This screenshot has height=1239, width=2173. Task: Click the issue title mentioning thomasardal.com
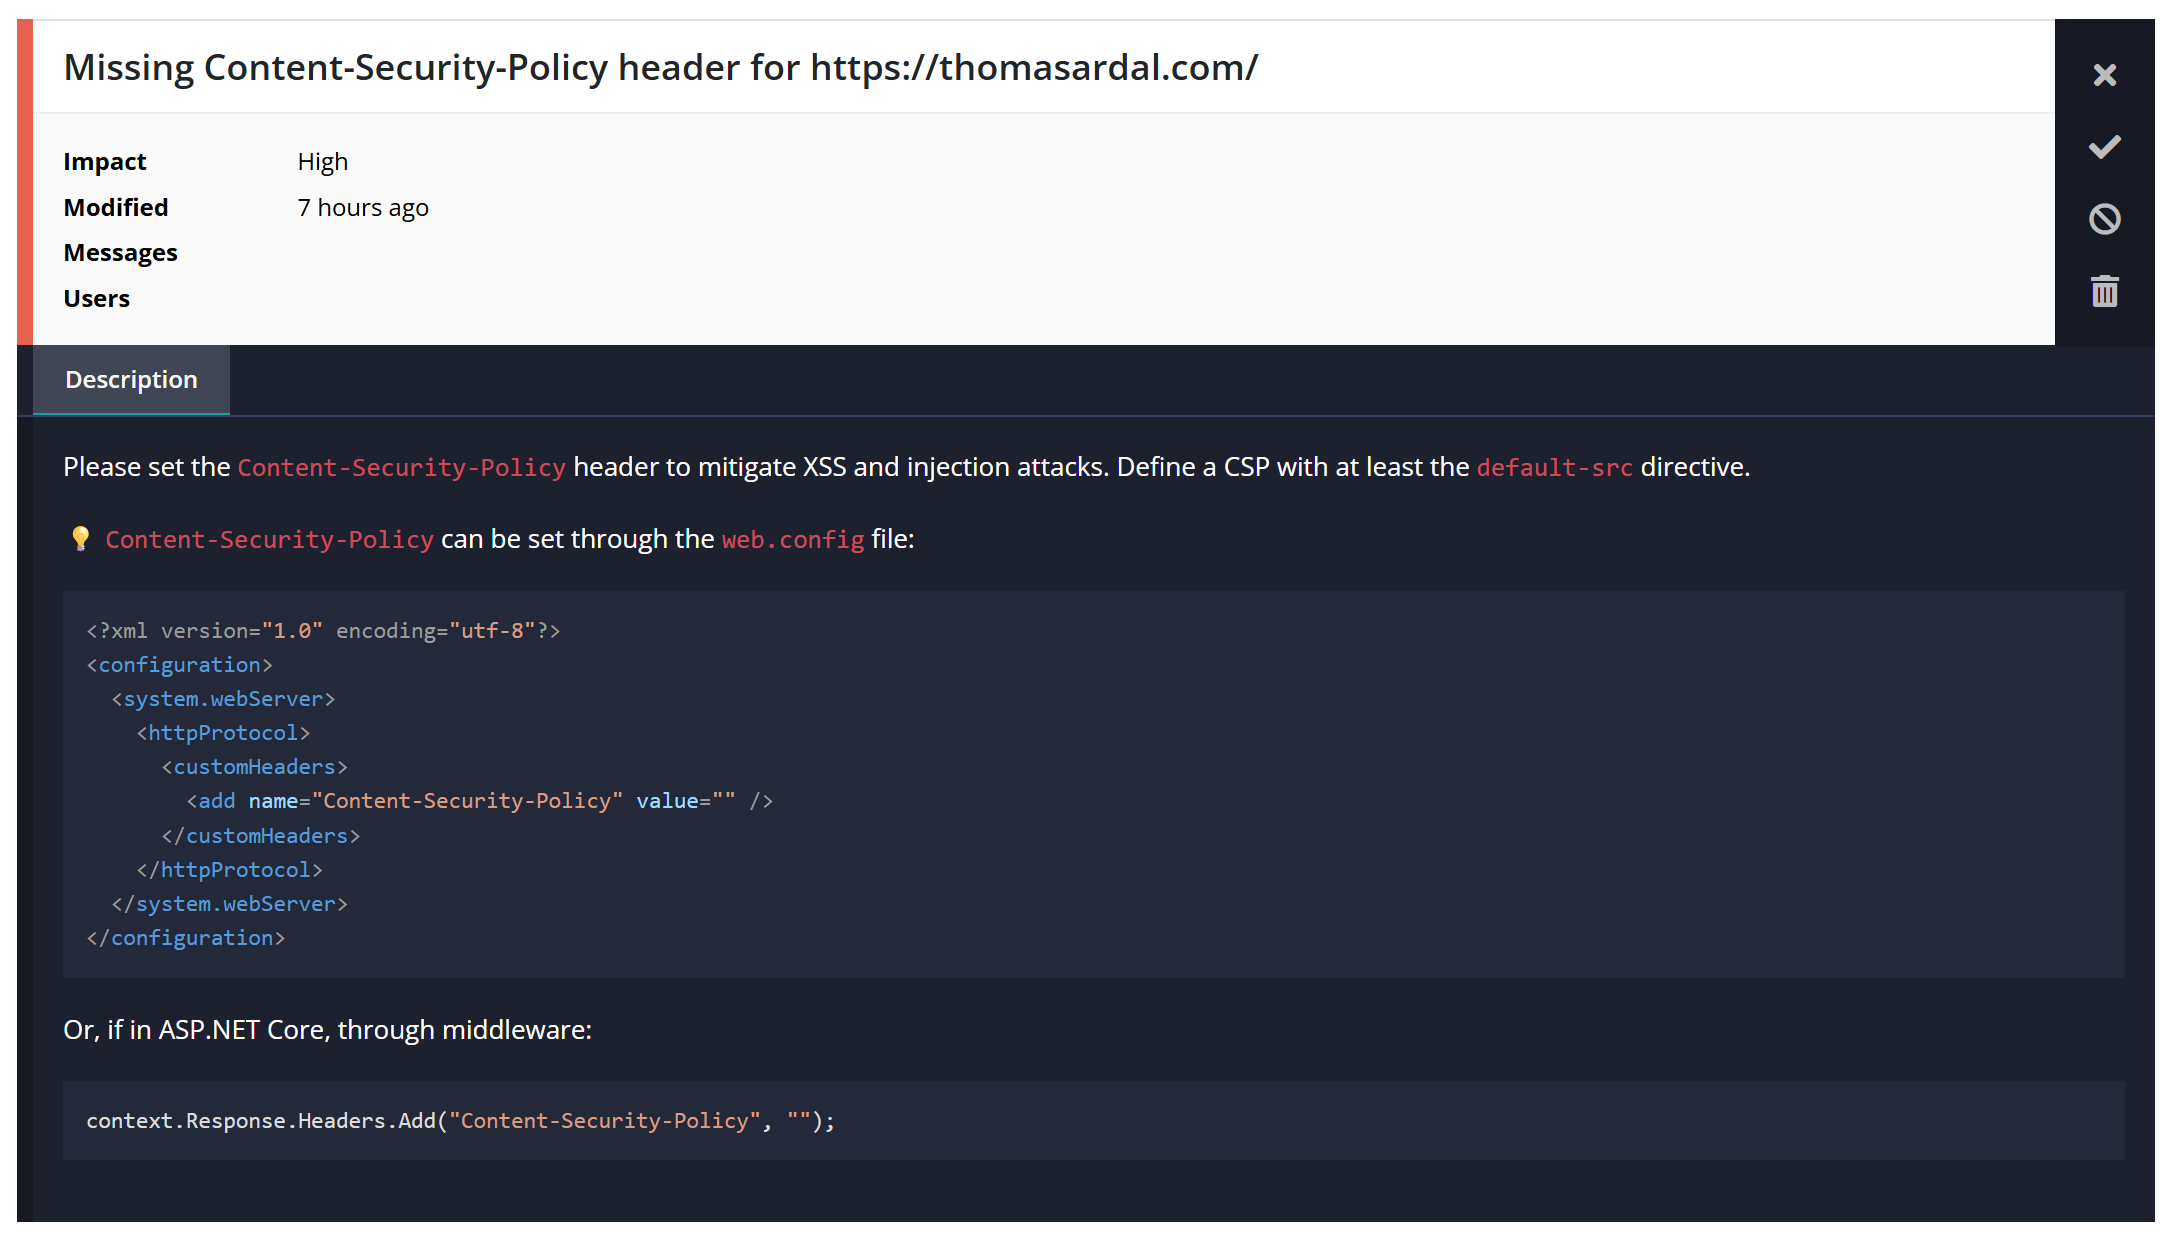(660, 68)
